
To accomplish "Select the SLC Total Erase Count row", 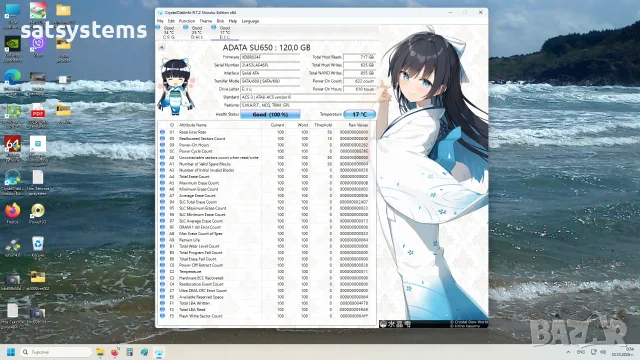I will (x=264, y=202).
